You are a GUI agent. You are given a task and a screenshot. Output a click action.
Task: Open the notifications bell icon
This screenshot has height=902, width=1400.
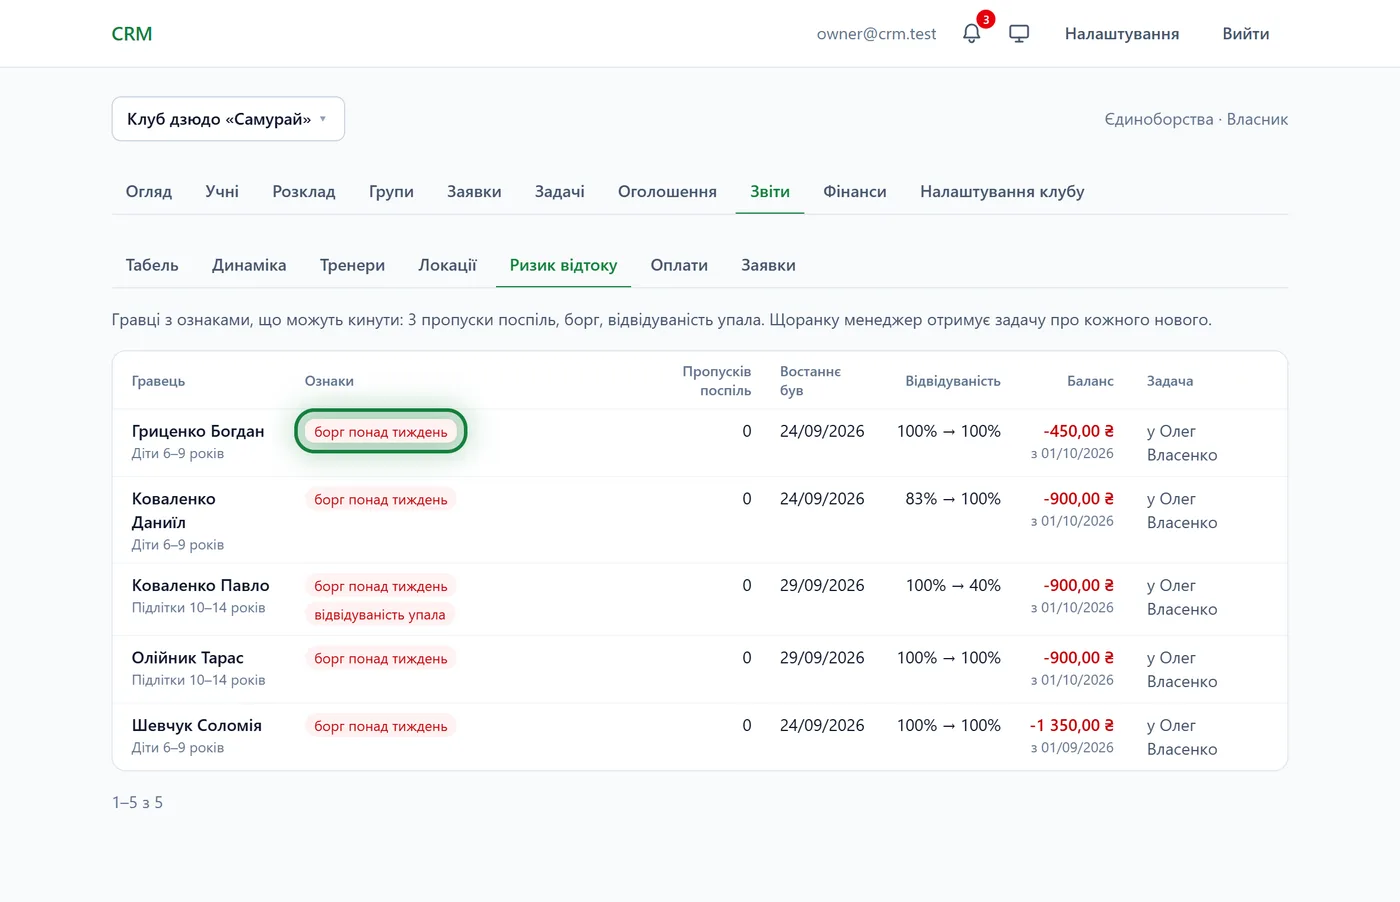pos(971,34)
